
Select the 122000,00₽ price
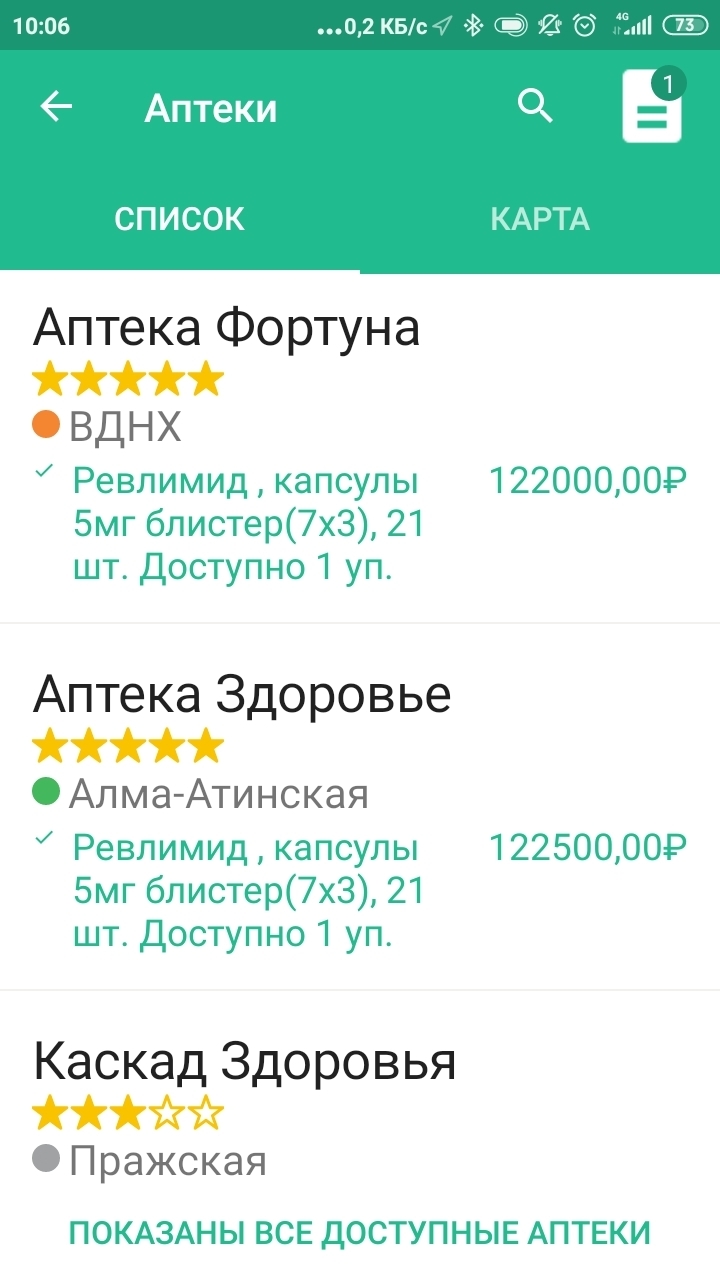(x=588, y=481)
